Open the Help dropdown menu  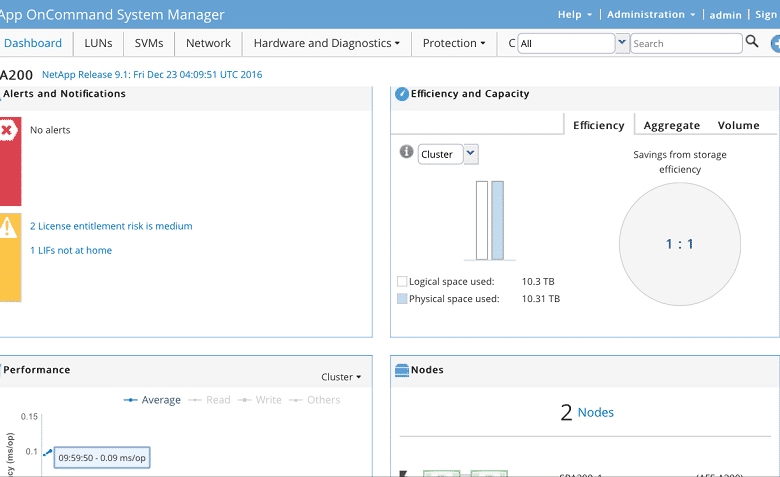575,14
